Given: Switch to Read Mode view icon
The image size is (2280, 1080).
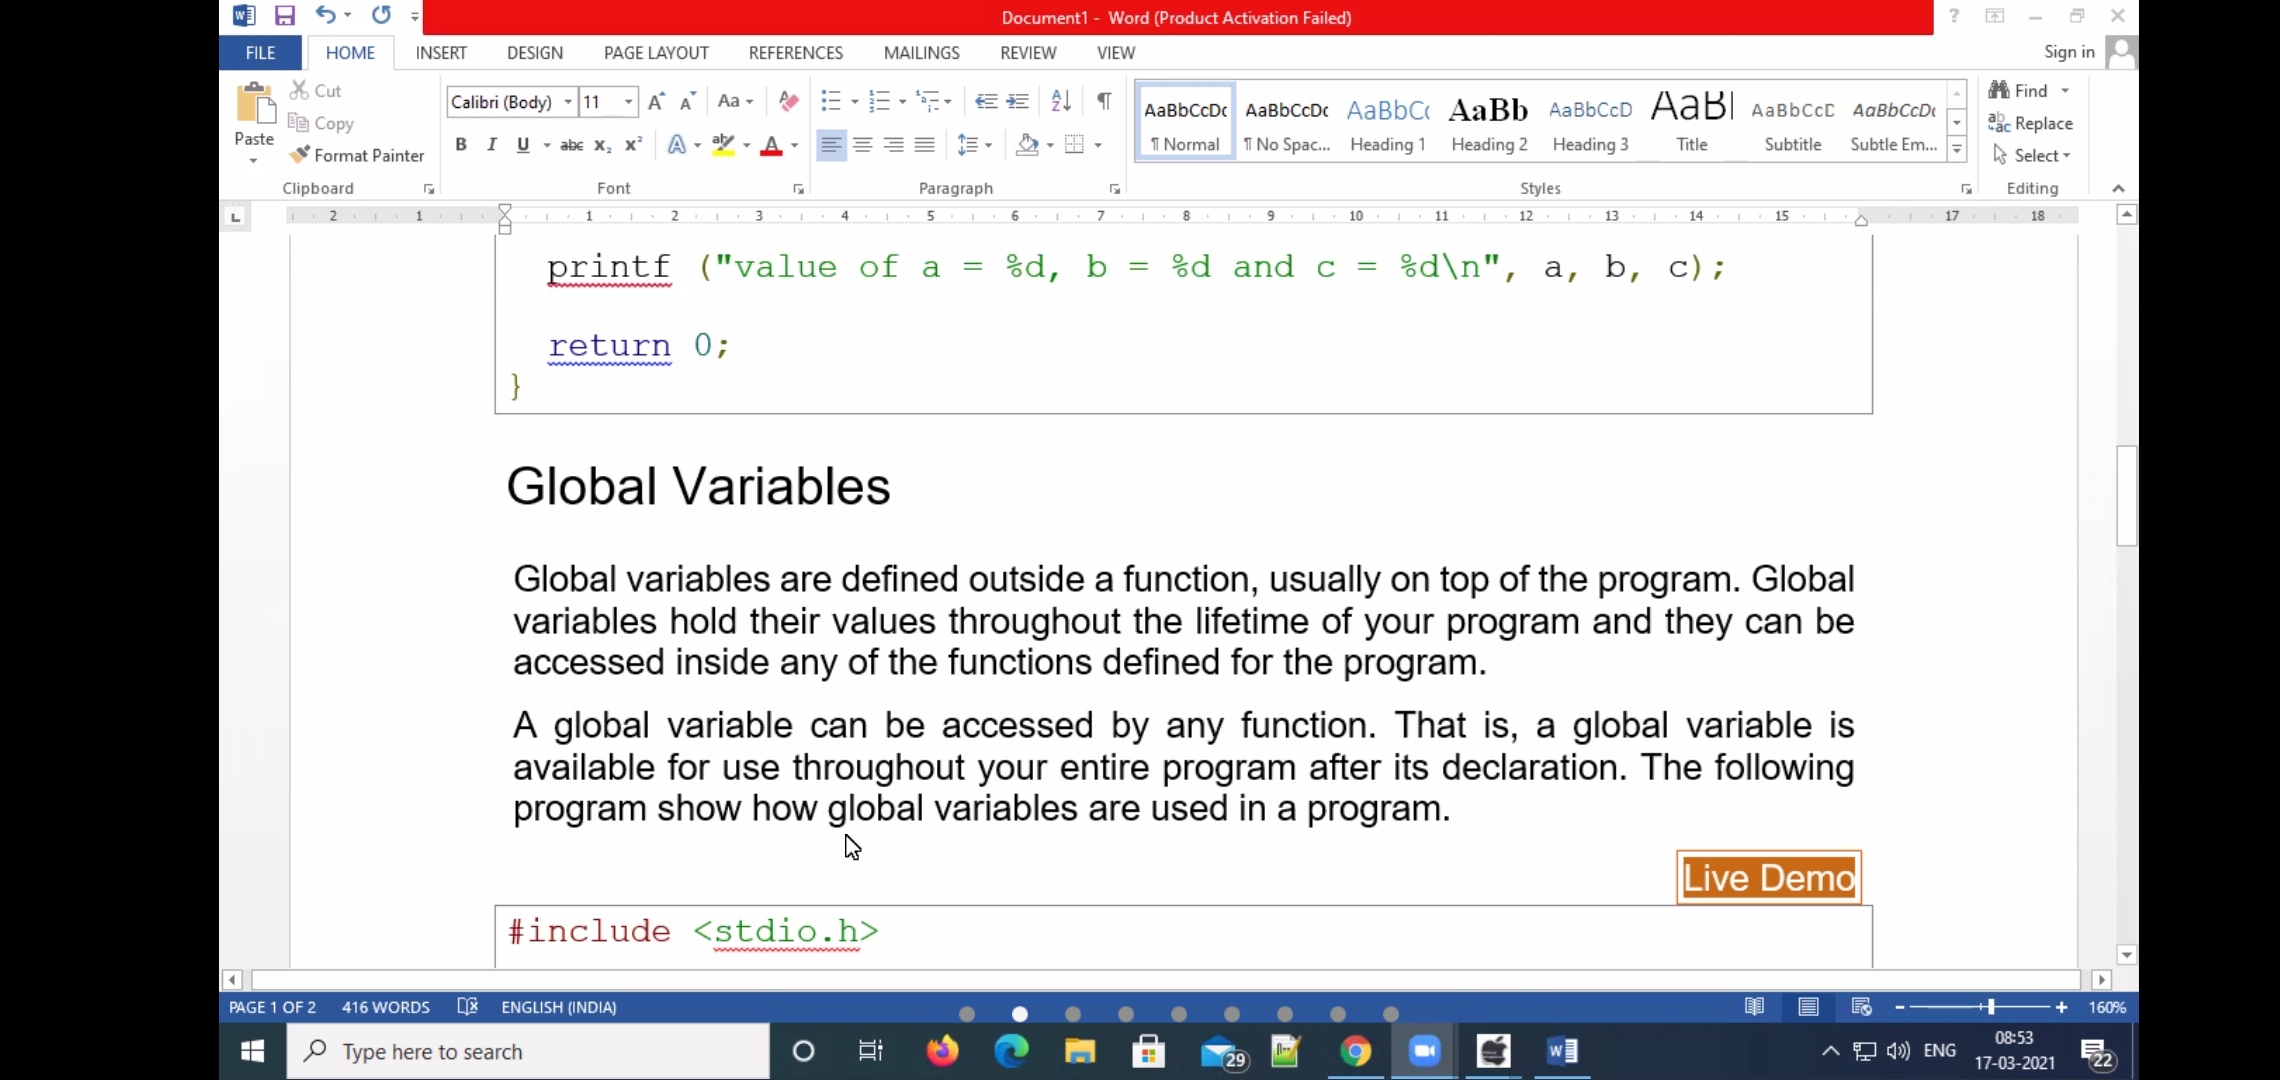Looking at the screenshot, I should (1754, 1007).
